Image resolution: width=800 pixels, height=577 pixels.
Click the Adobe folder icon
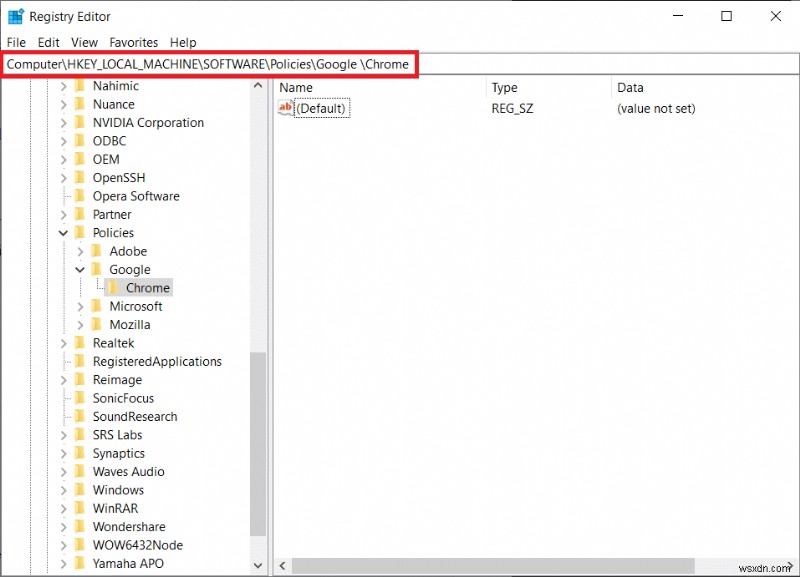pos(98,251)
